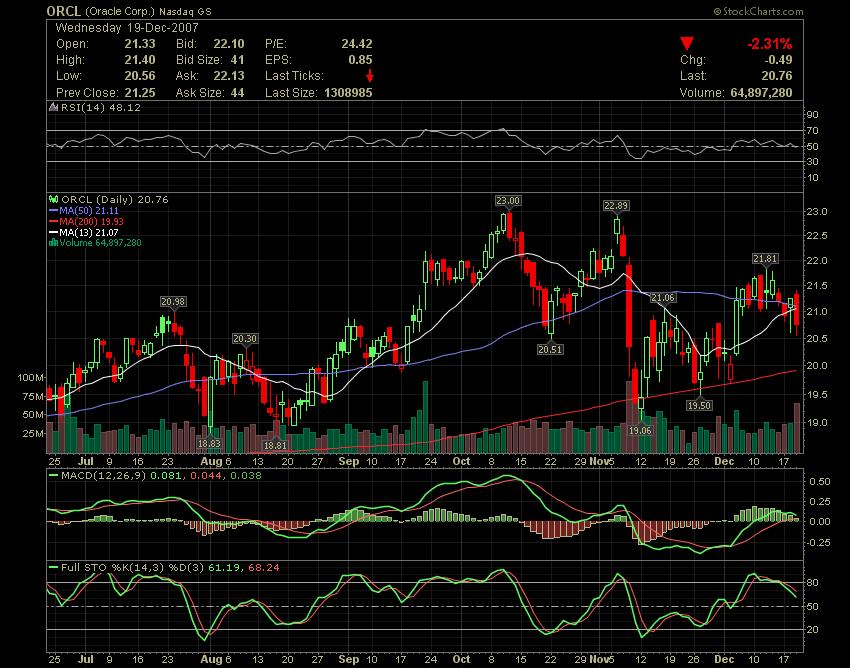Click the 22.89 peak price marker
850x668 pixels.
616,205
